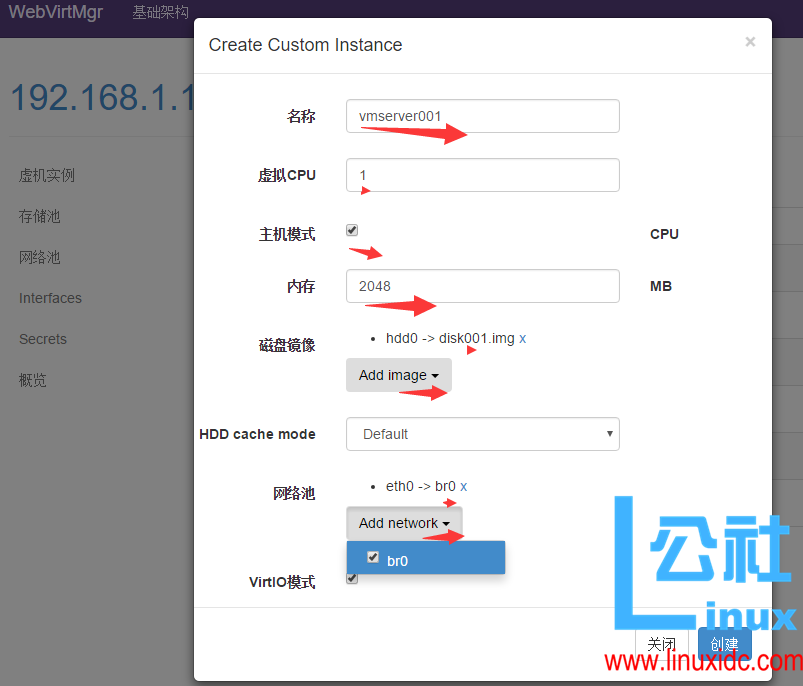Open the Add image dropdown
Screen dimensions: 803x686
[x=398, y=375]
